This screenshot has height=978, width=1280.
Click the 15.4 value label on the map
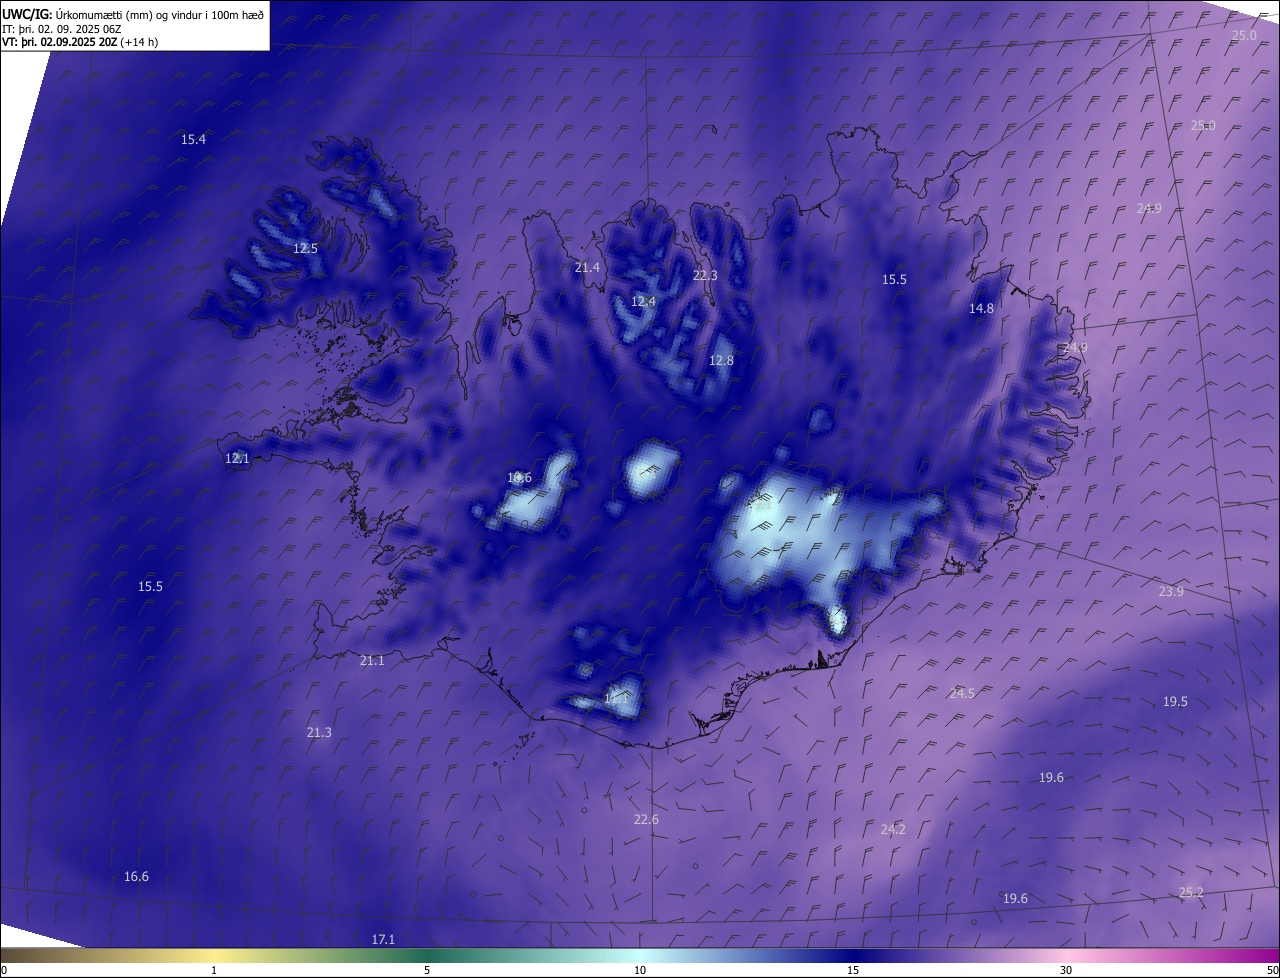tap(194, 140)
